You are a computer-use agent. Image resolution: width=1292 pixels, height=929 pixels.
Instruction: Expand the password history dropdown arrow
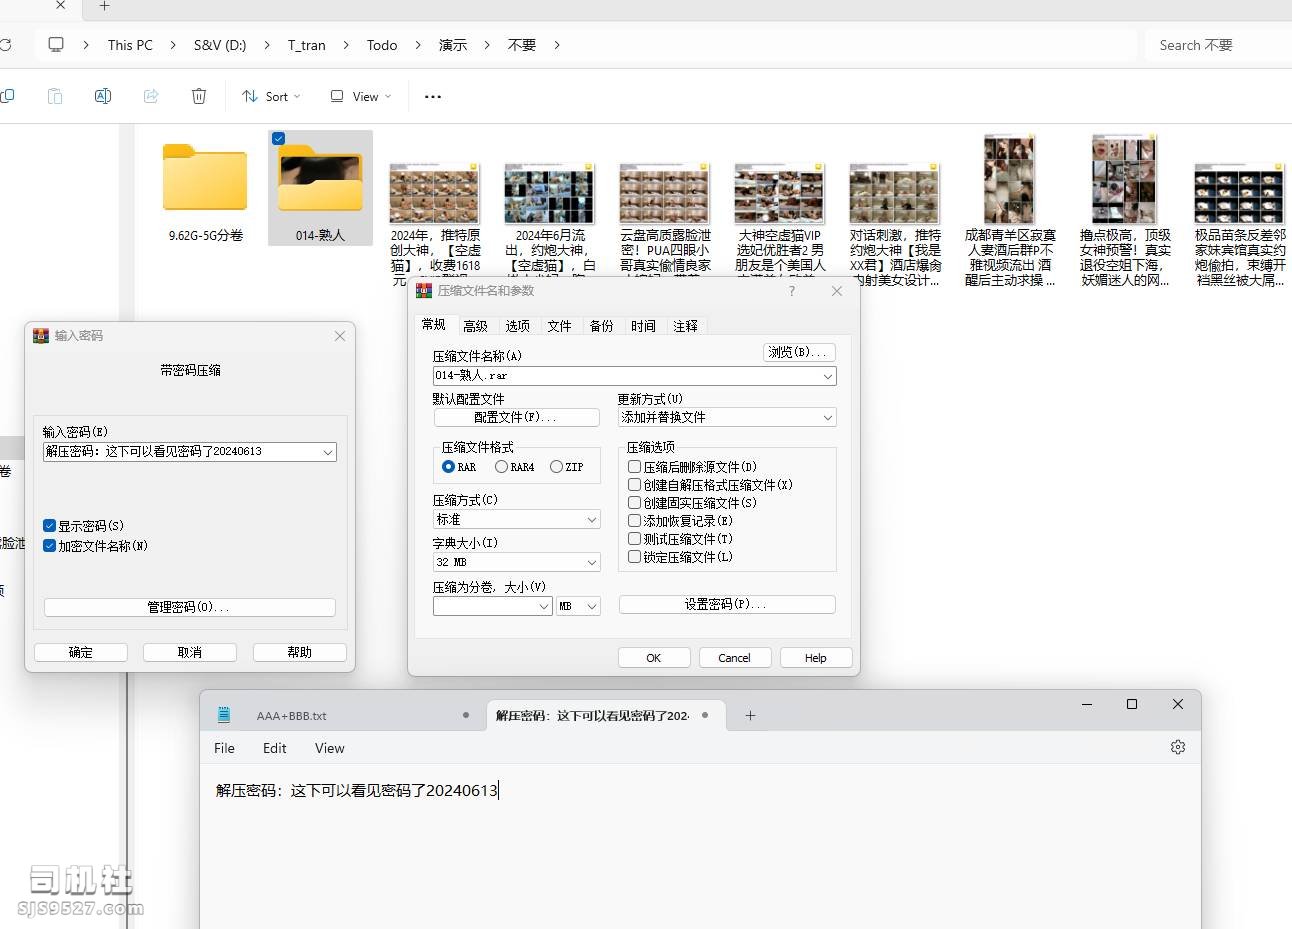[328, 452]
